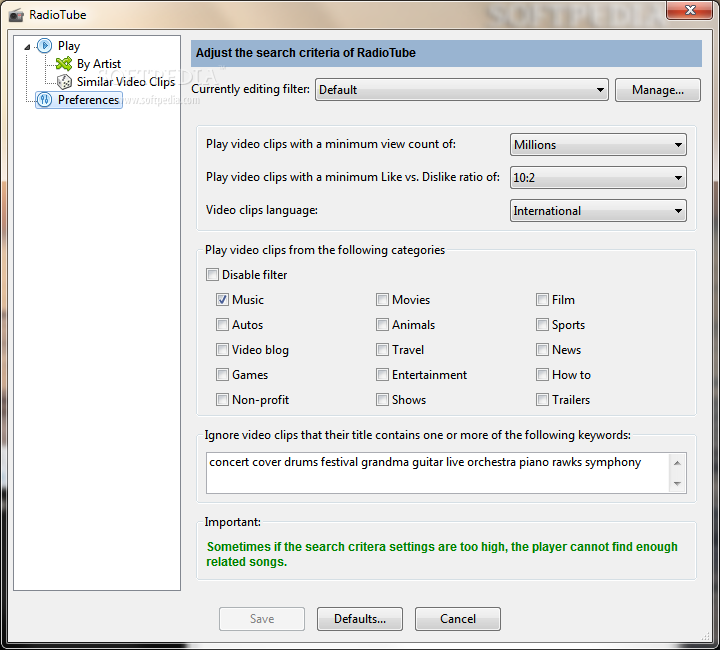Click the keywords box scroll down arrow
Viewport: 720px width, 650px height.
677,483
